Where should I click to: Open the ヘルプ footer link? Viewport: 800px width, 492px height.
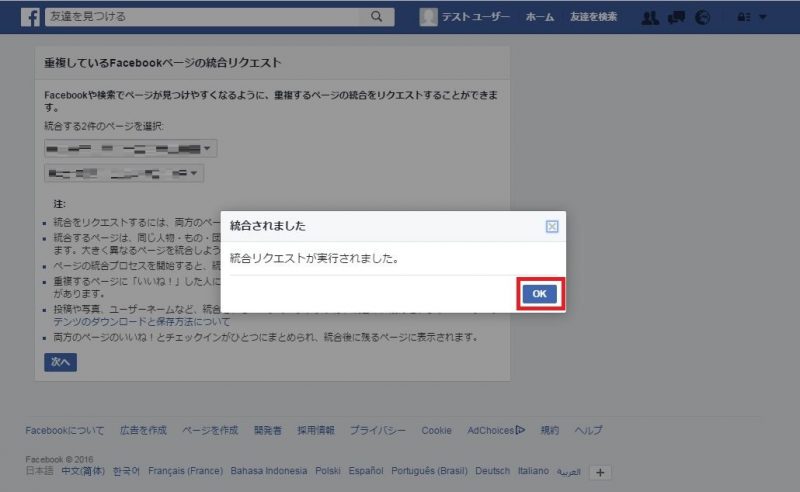588,430
